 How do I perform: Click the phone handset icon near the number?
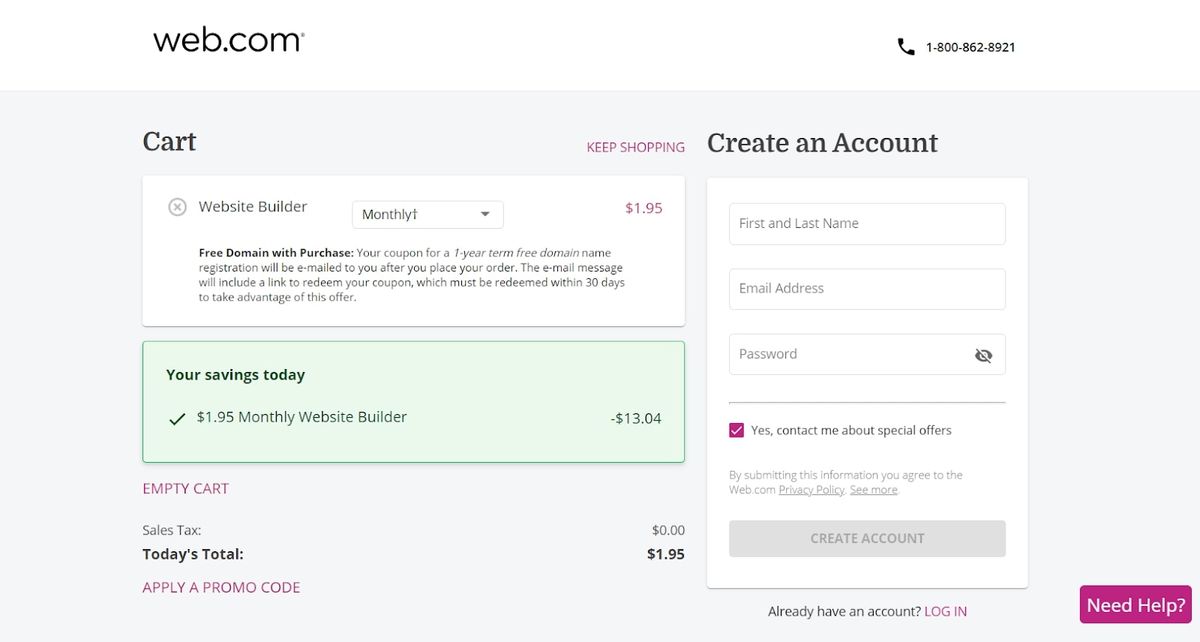pyautogui.click(x=905, y=45)
